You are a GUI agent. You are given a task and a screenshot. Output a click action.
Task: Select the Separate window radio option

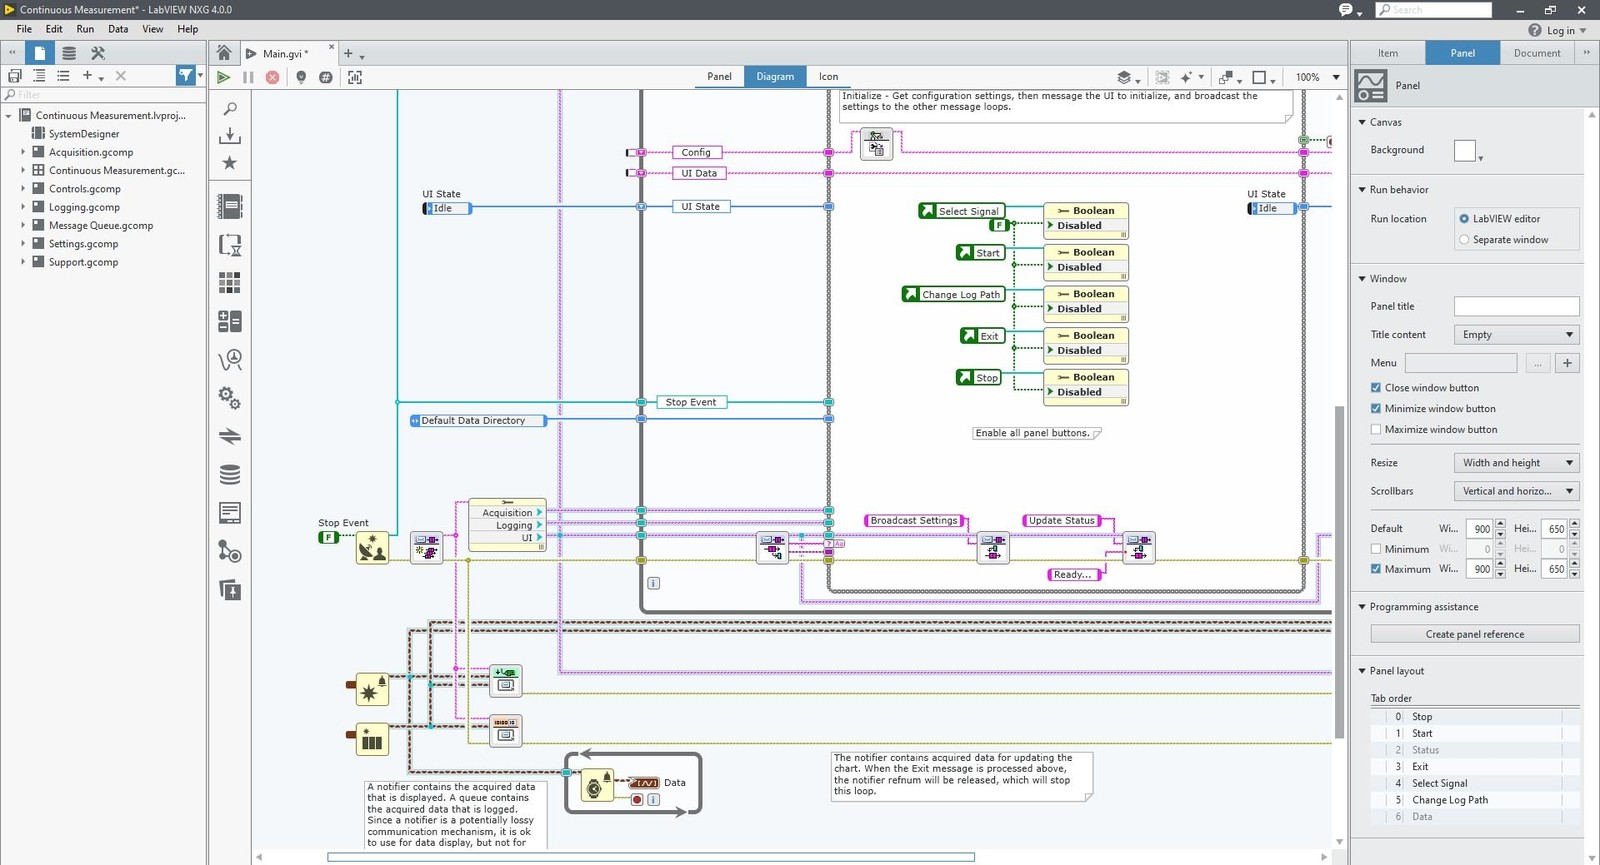pyautogui.click(x=1464, y=240)
